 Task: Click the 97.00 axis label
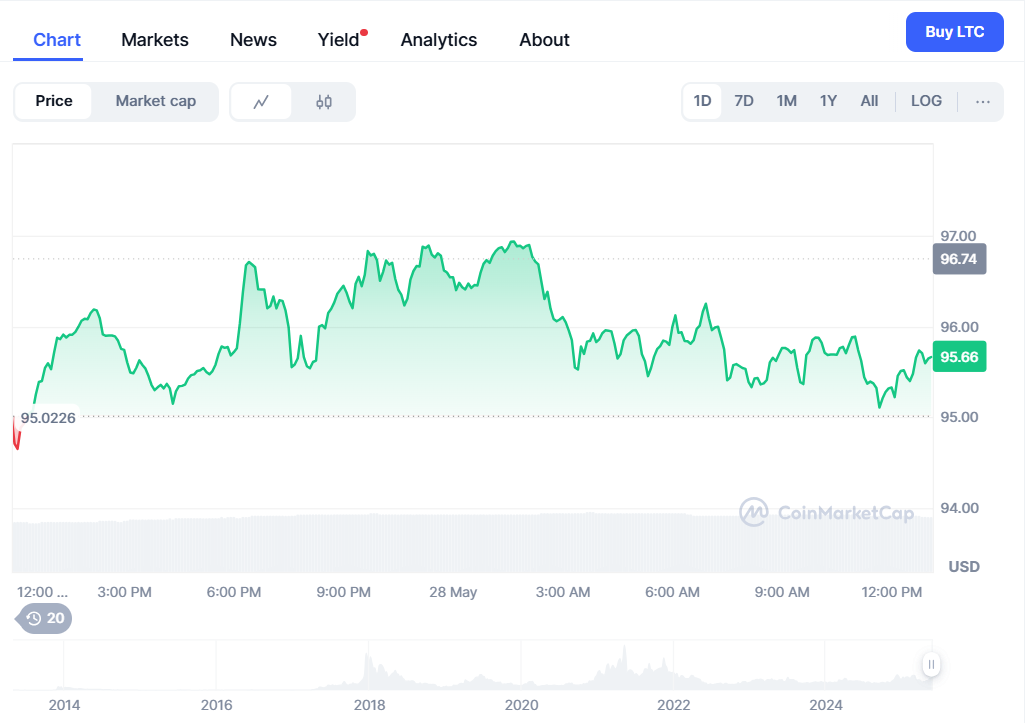tap(958, 236)
